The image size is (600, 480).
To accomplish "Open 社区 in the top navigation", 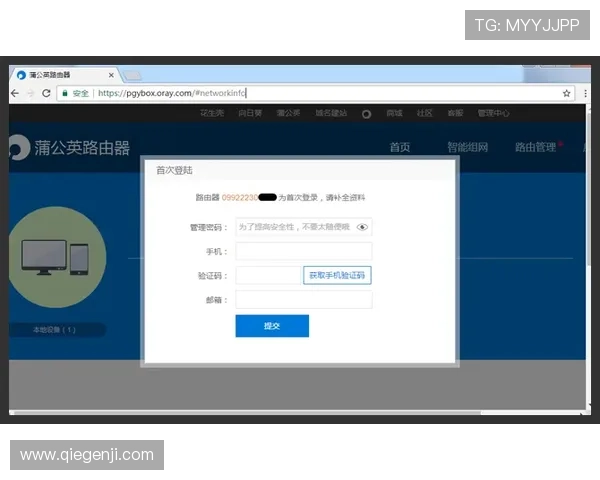I will pyautogui.click(x=424, y=113).
